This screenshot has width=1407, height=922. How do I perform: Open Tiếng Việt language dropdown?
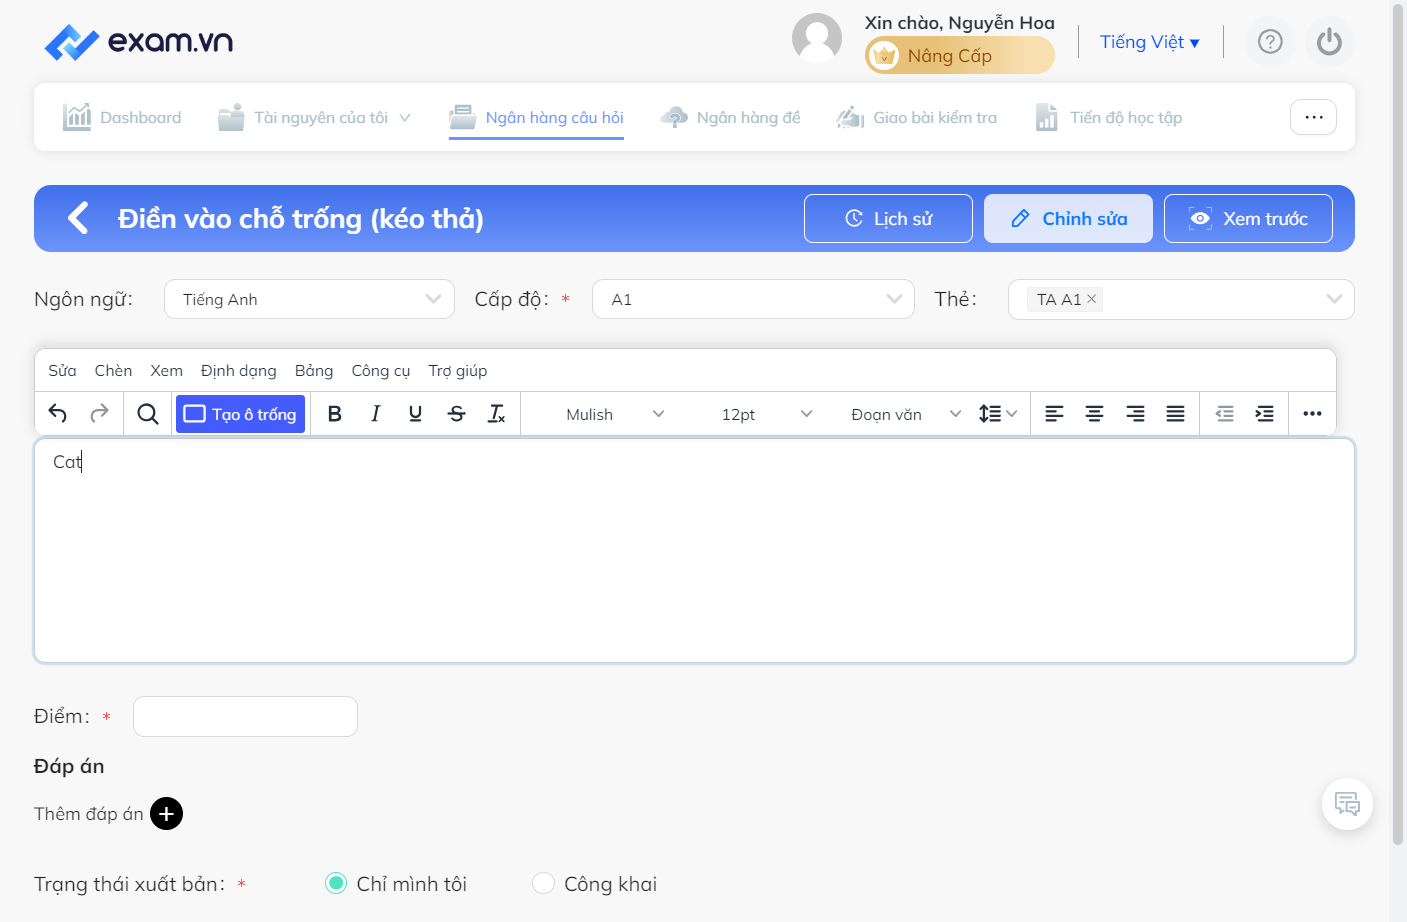1149,42
